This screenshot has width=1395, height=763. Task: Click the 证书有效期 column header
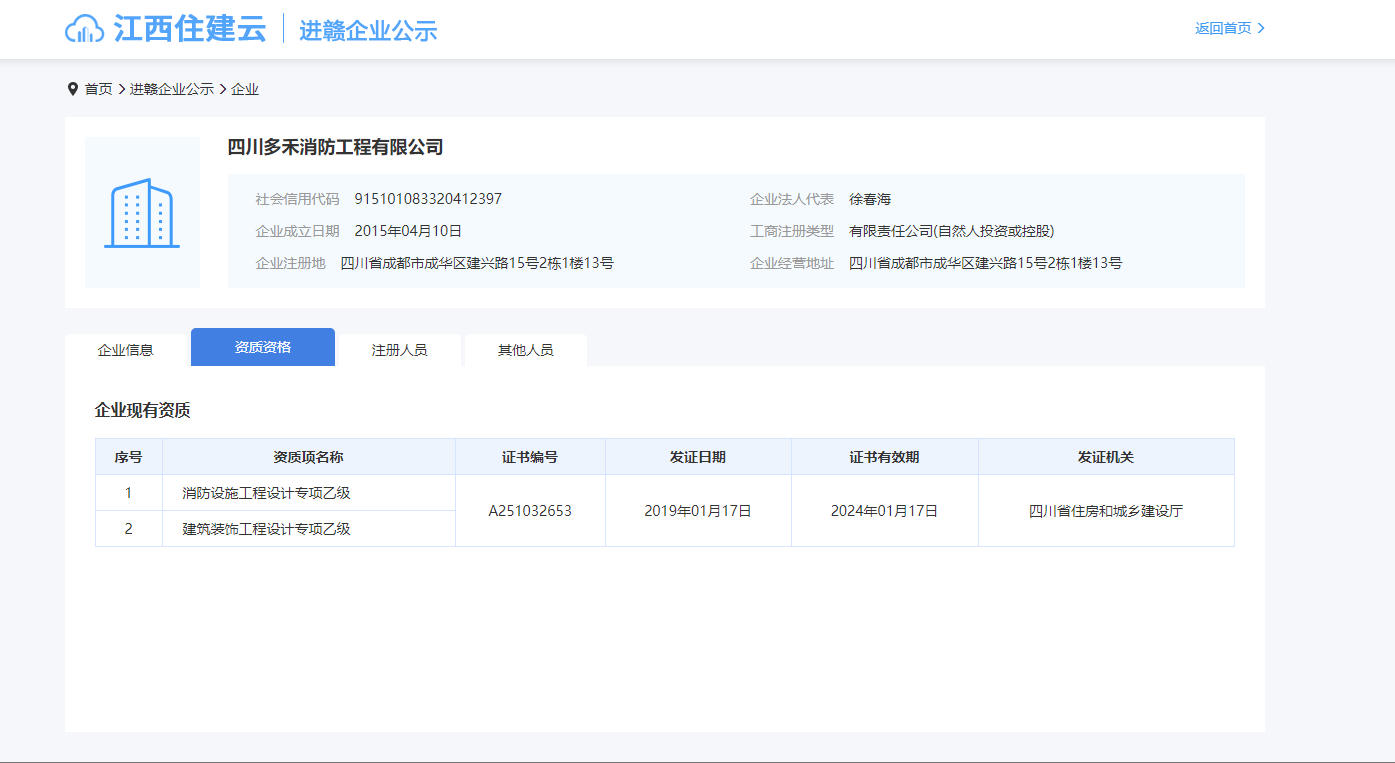coord(884,457)
